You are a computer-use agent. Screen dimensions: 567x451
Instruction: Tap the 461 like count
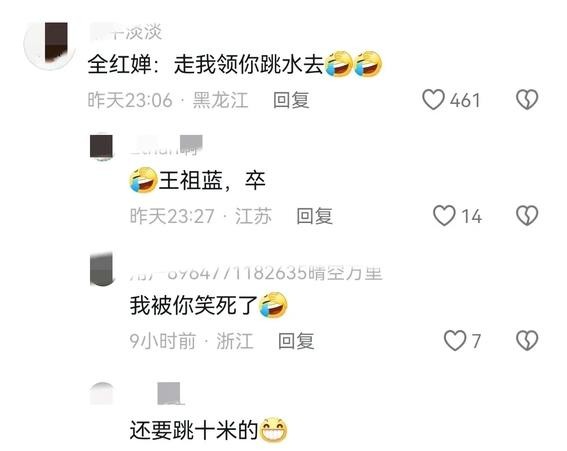point(465,100)
